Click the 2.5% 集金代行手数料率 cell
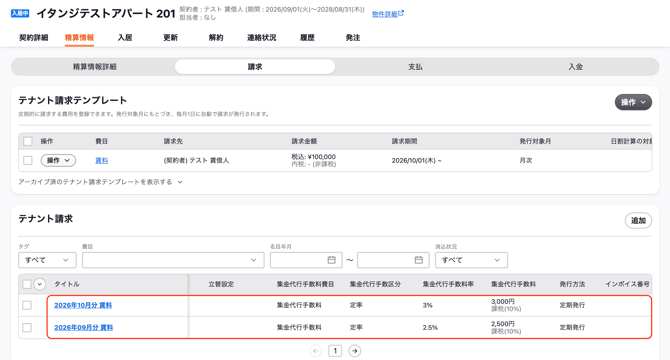The image size is (670, 360). click(430, 328)
